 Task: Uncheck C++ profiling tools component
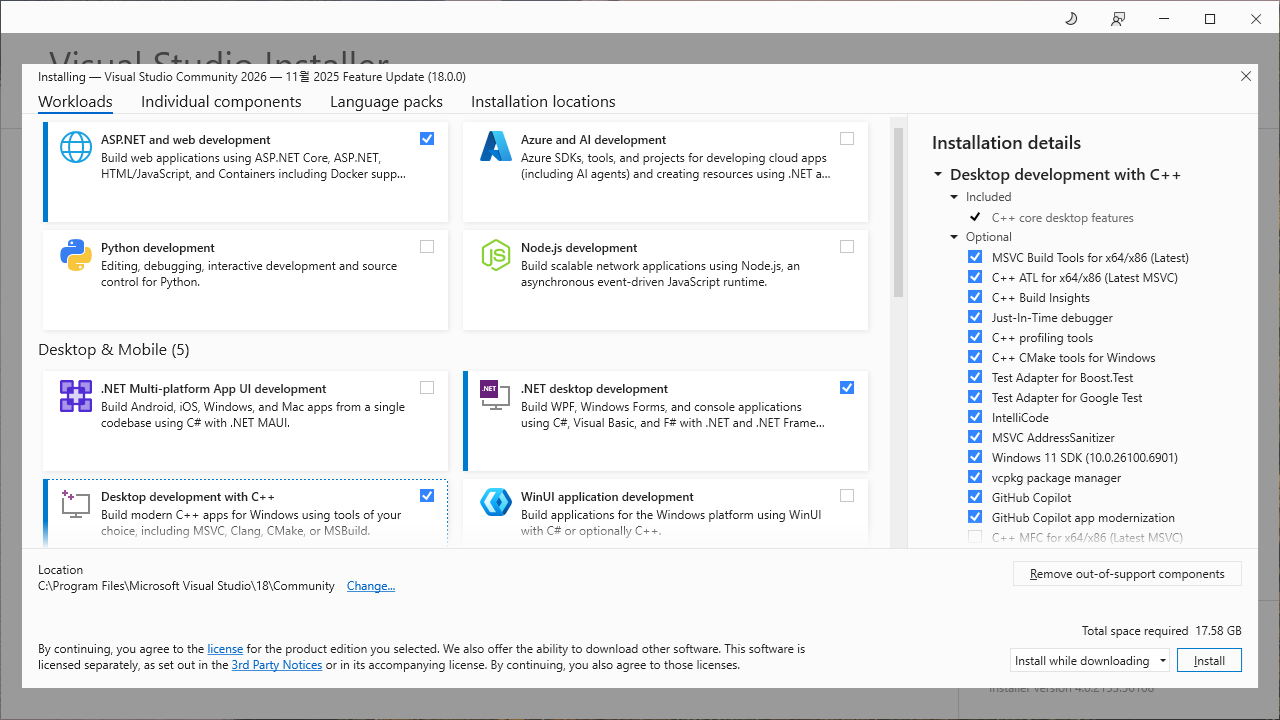coord(975,337)
